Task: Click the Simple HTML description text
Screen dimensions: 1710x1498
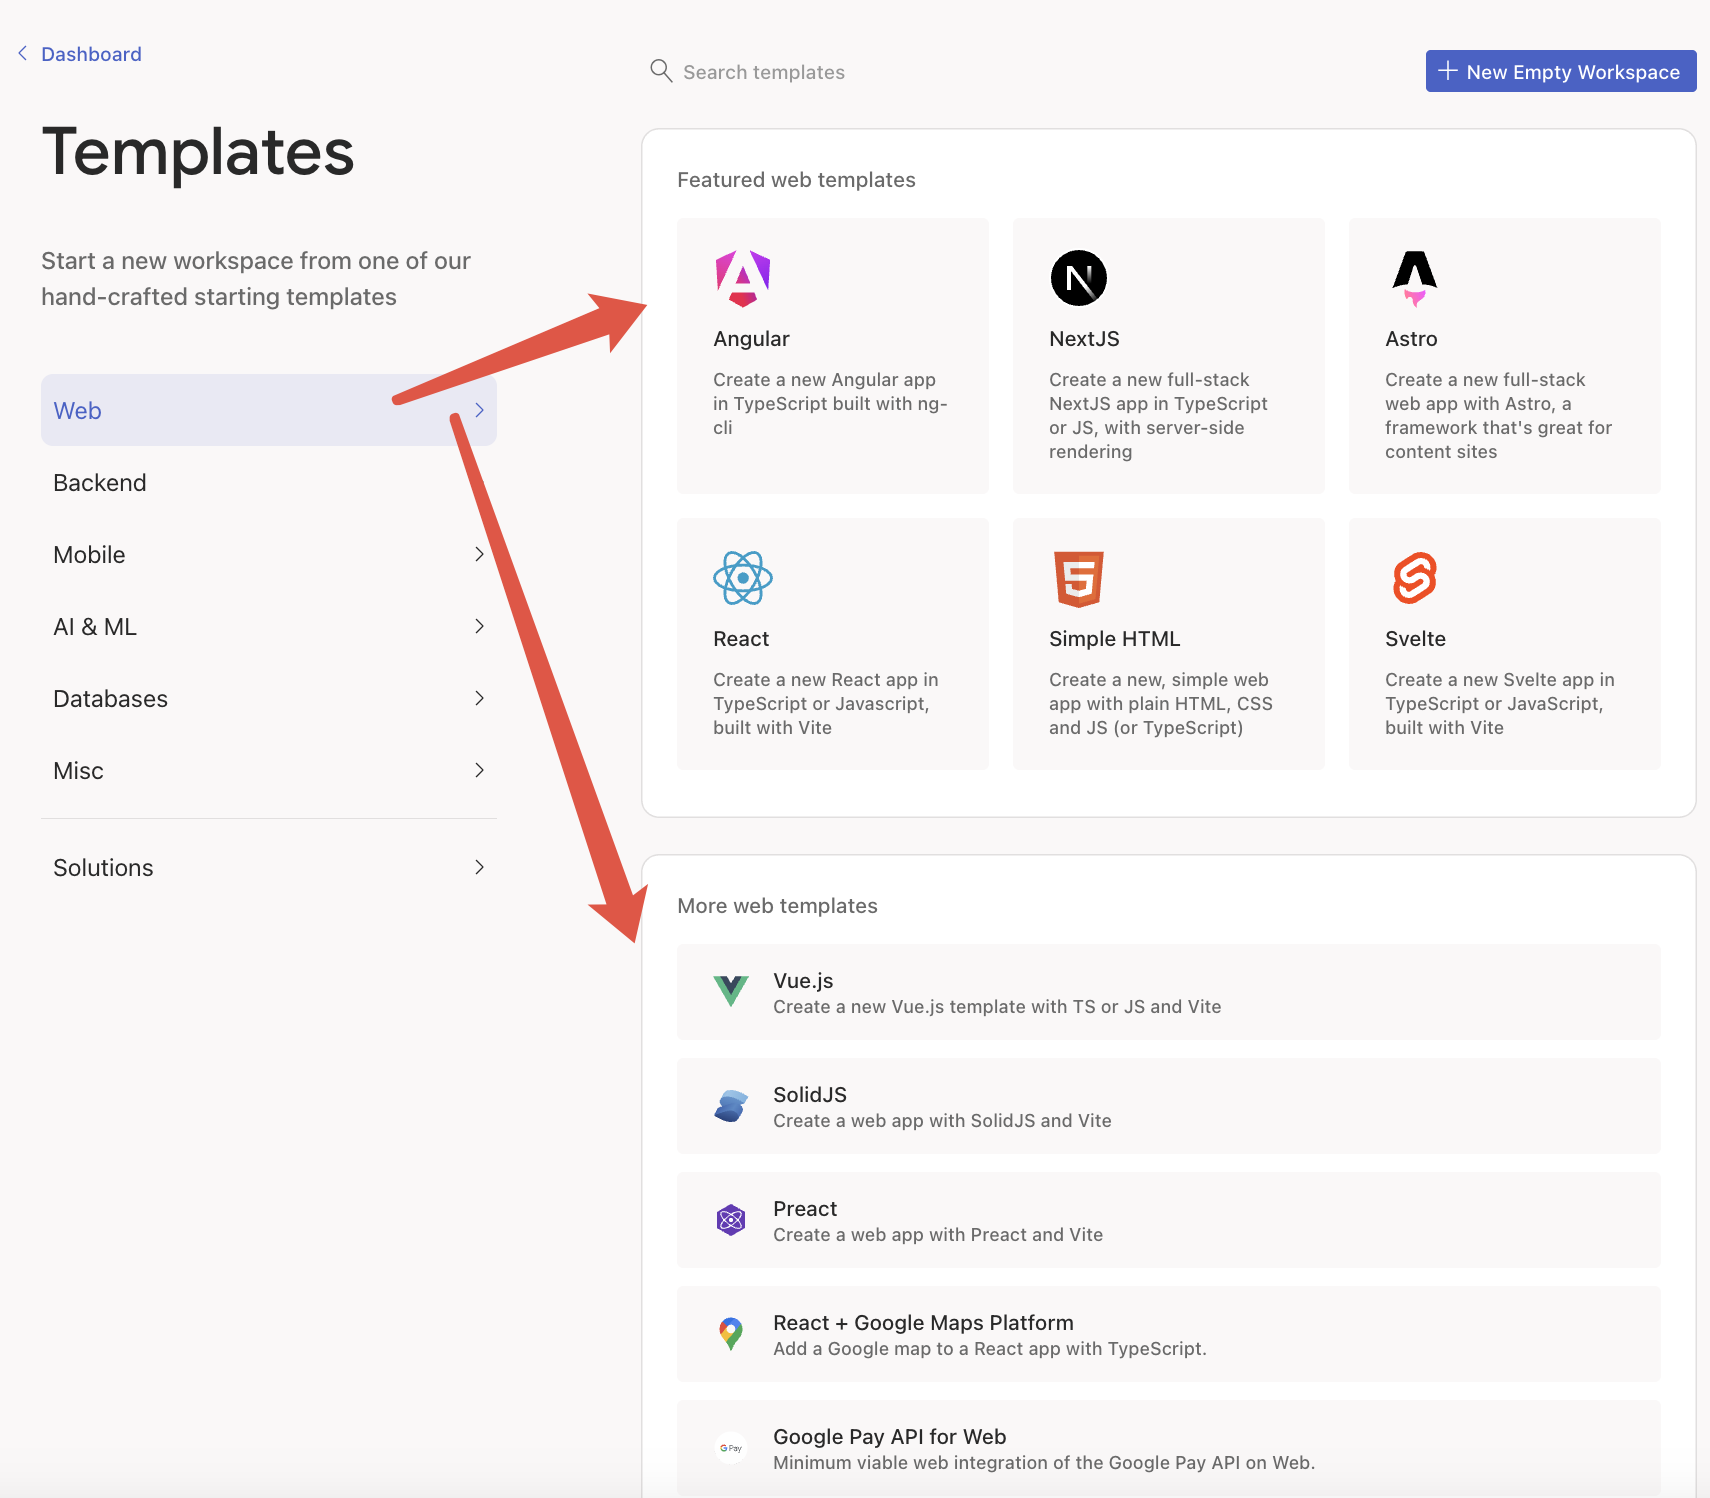Action: pos(1160,704)
